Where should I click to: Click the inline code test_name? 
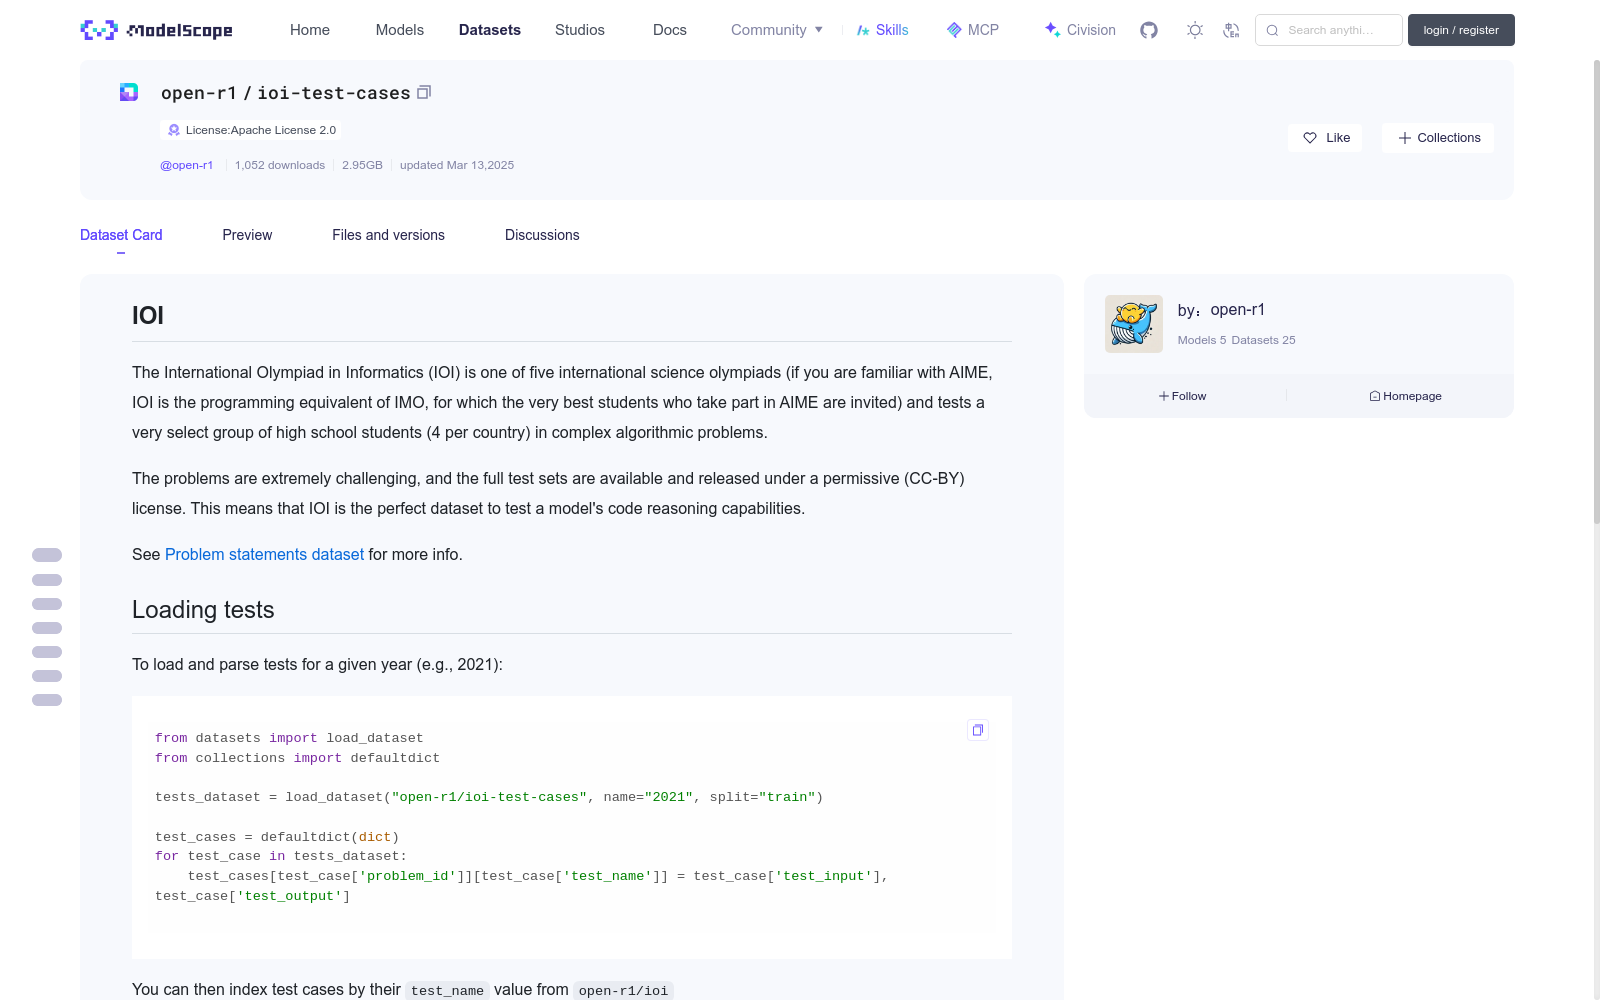tap(447, 991)
